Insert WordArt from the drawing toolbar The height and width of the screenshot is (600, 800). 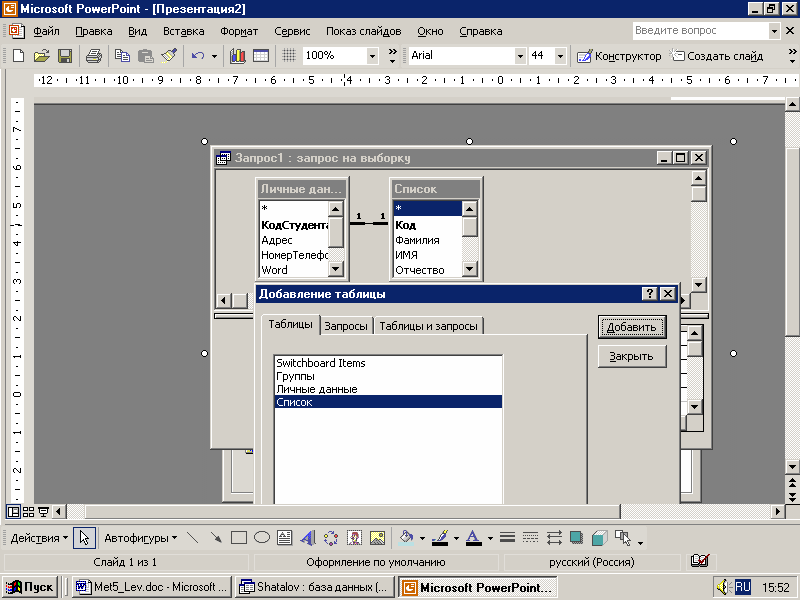(308, 538)
